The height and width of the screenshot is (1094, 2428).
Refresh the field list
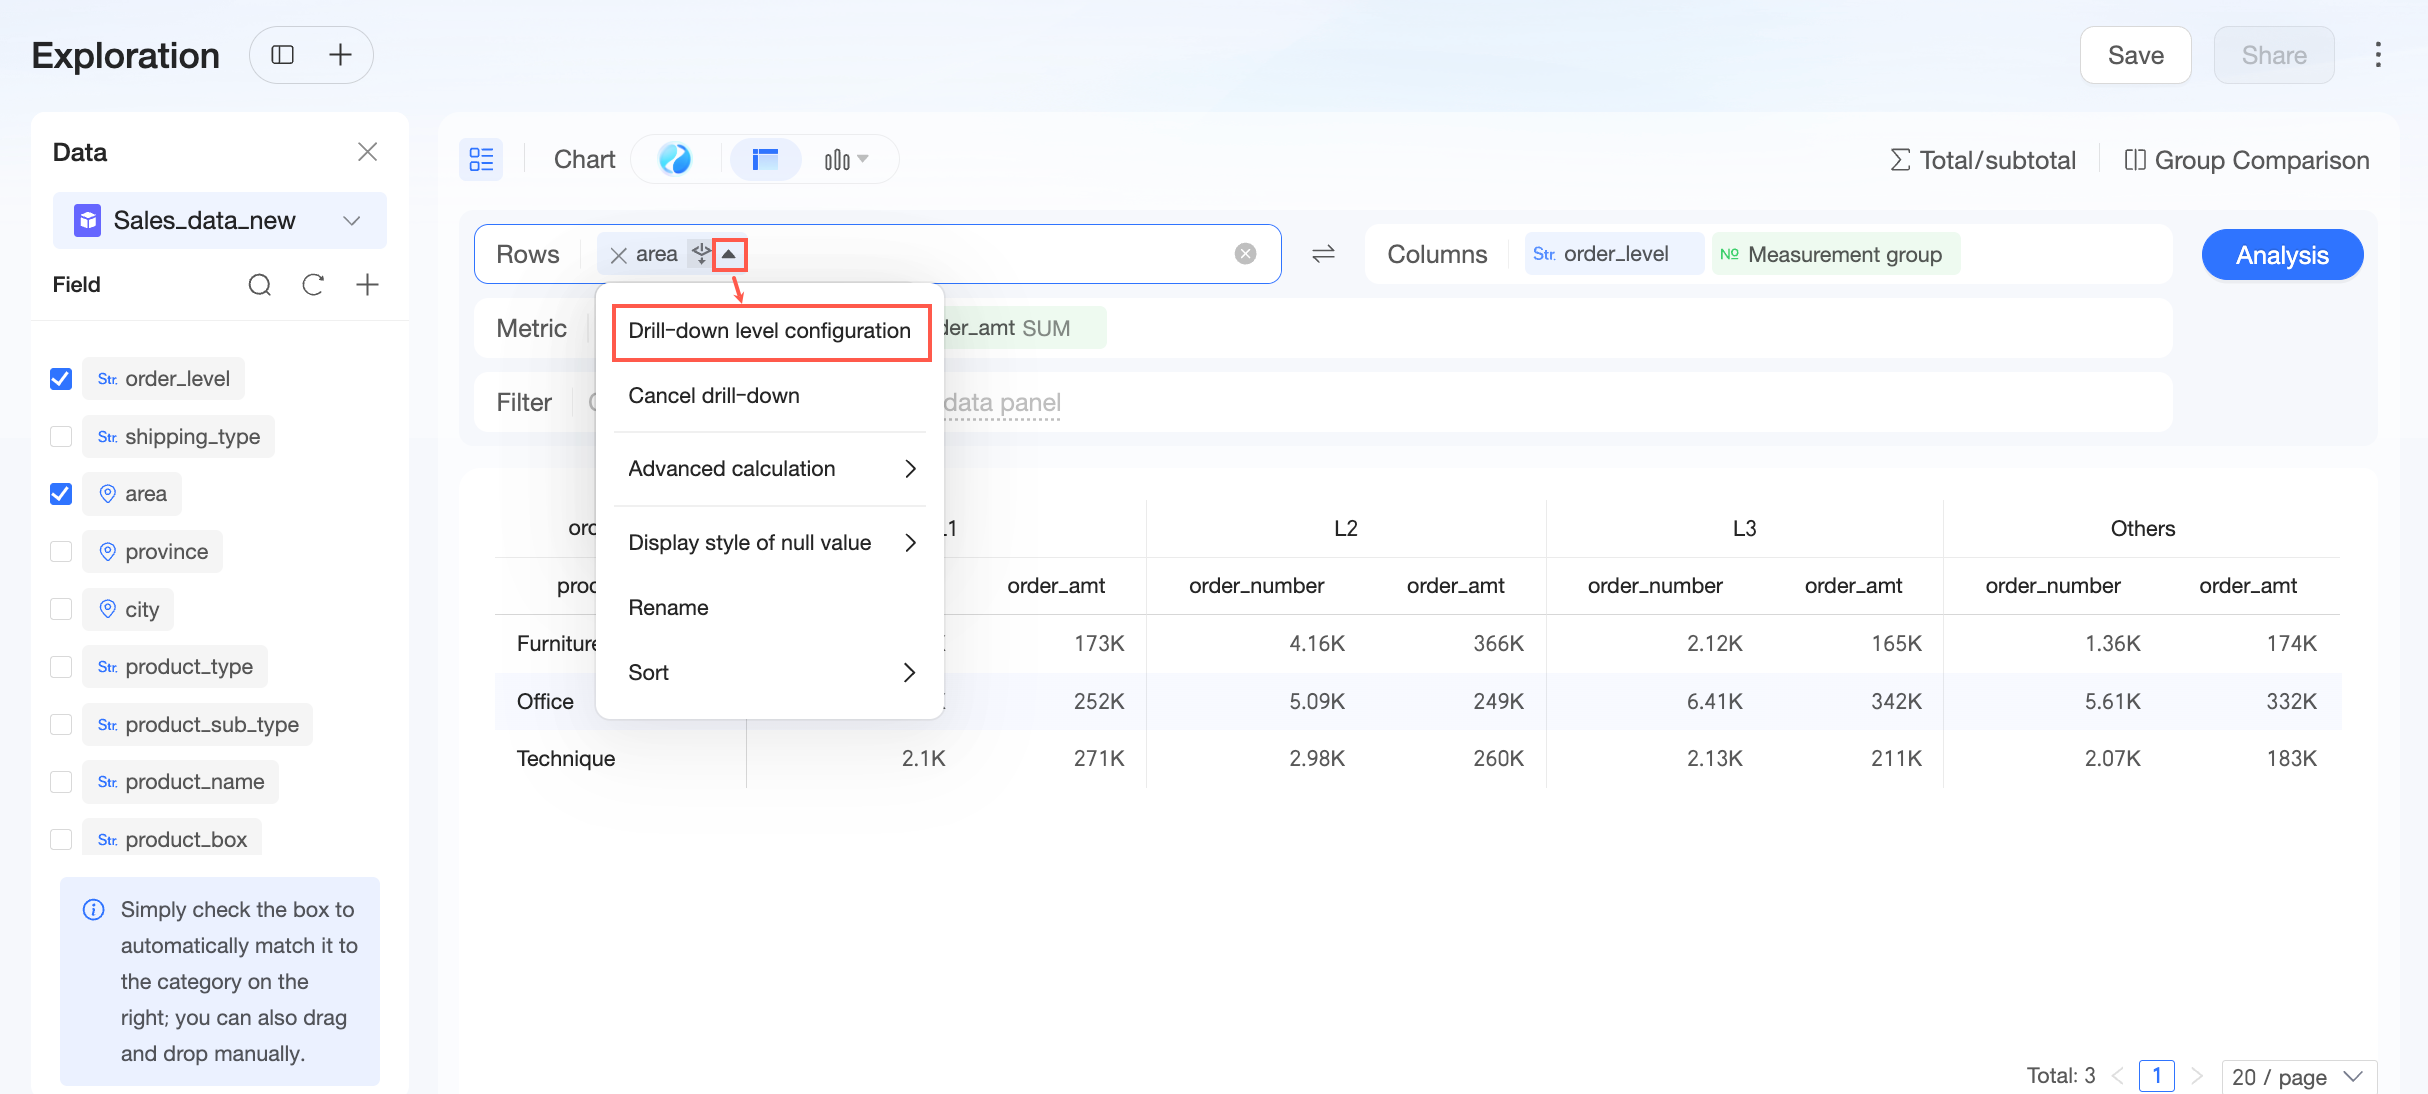coord(313,285)
